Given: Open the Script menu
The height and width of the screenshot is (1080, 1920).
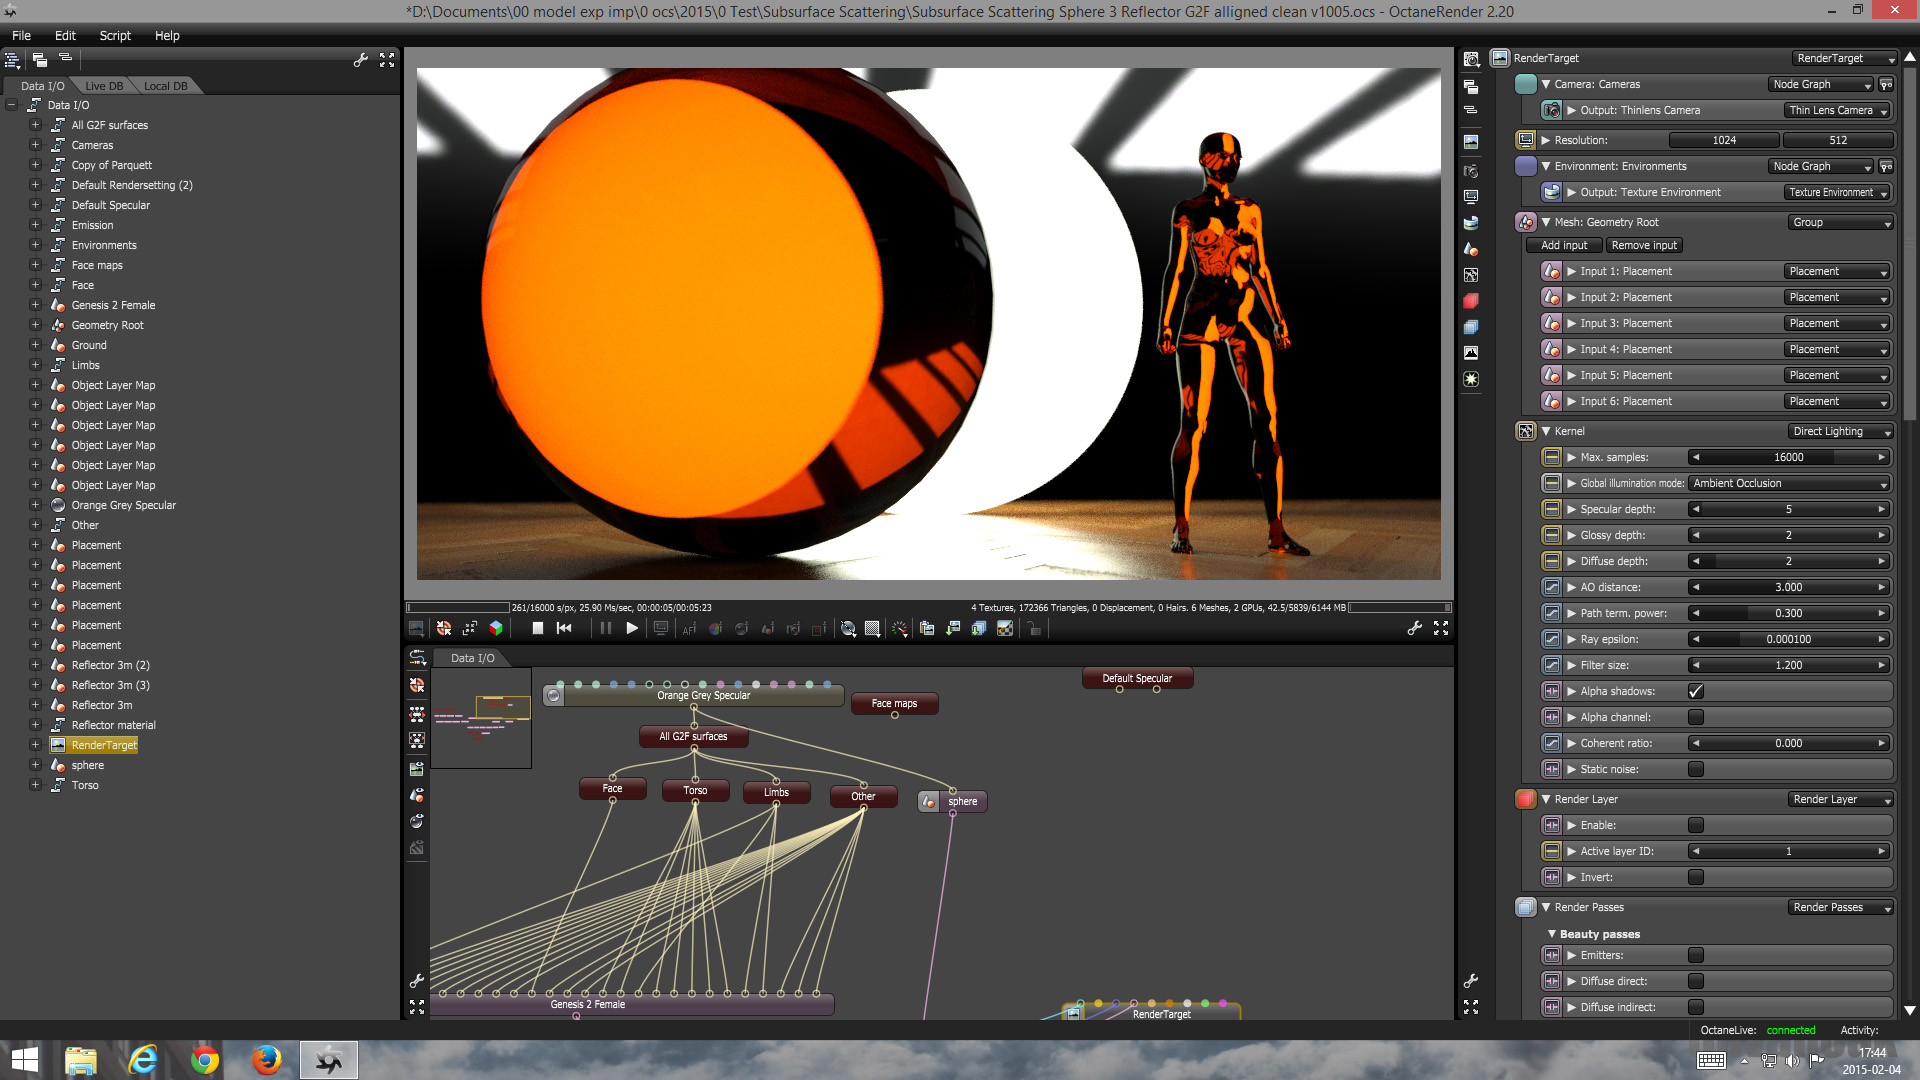Looking at the screenshot, I should click(x=115, y=35).
